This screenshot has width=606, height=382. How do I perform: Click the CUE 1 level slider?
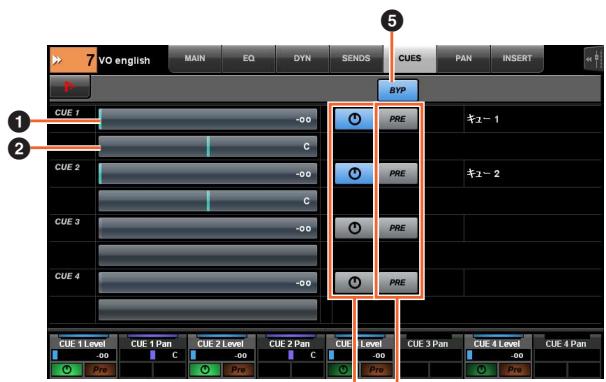click(x=208, y=119)
